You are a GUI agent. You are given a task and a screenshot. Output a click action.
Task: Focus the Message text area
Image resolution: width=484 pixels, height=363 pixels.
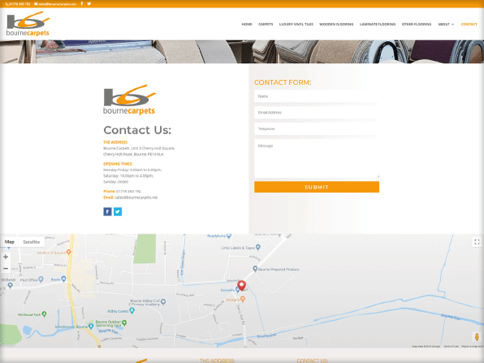tap(316, 159)
